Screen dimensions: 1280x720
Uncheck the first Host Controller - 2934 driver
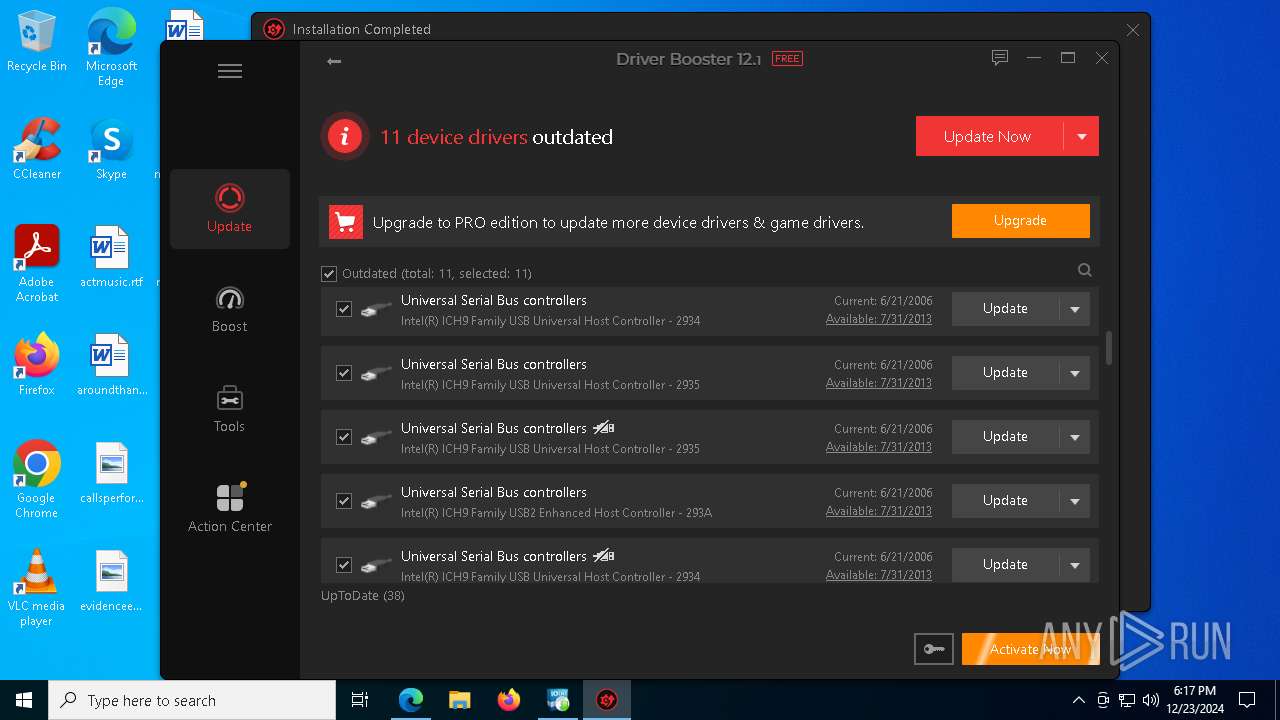[x=344, y=309]
